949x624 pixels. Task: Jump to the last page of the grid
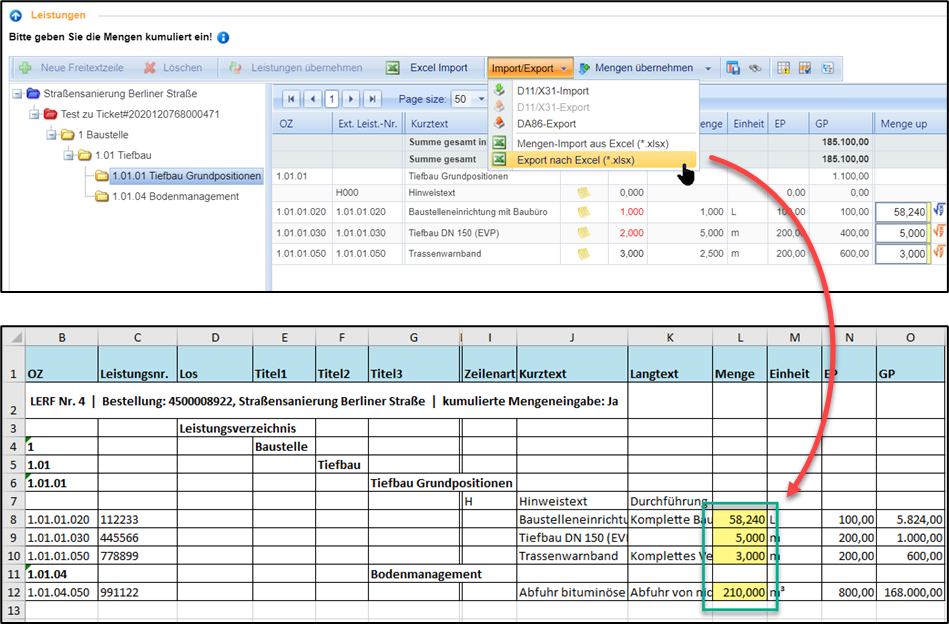372,99
